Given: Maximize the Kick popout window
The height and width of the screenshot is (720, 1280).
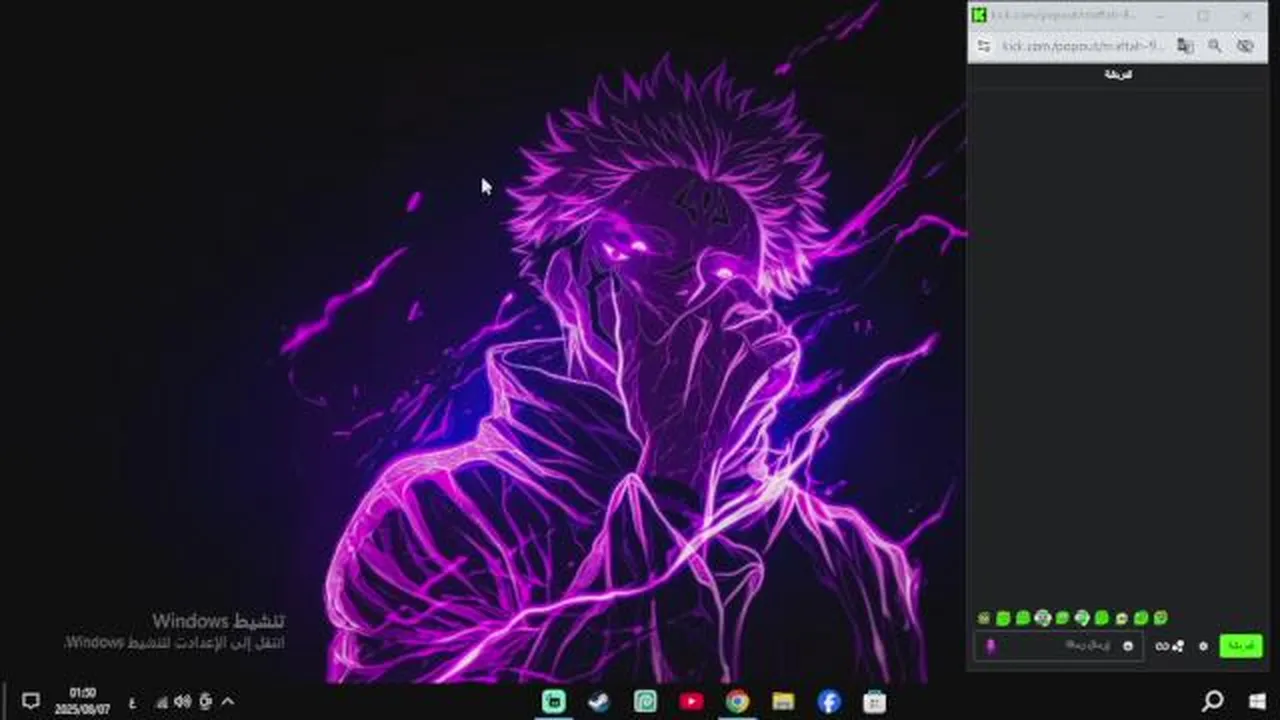Looking at the screenshot, I should [x=1203, y=15].
